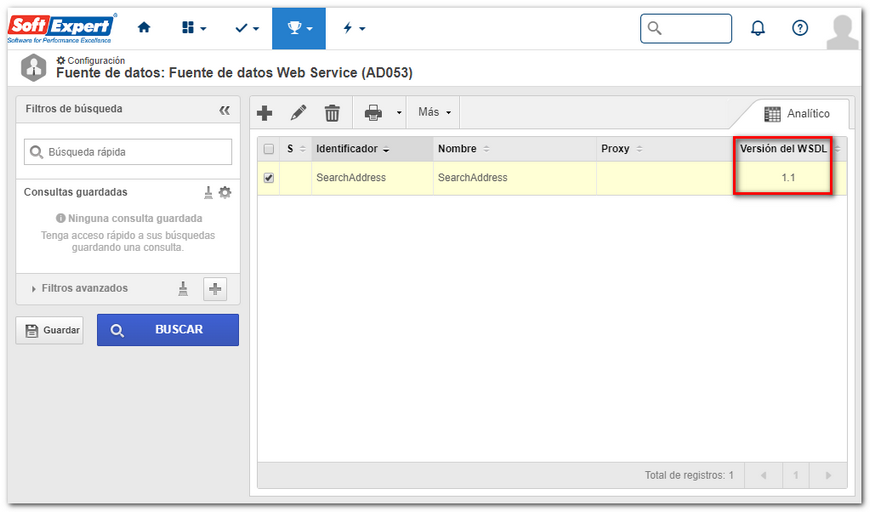Viewport: 870px width, 512px height.
Task: Click the data source module icon
Action: point(34,68)
